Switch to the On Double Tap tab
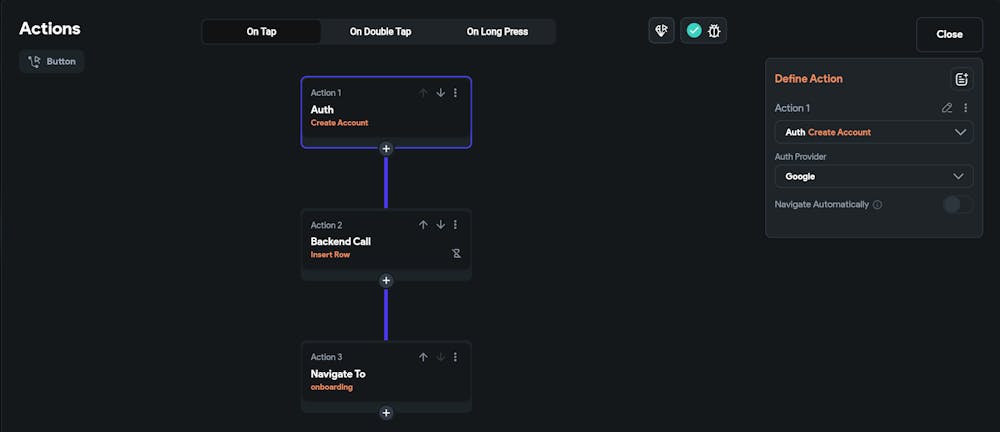This screenshot has height=432, width=1000. [x=380, y=32]
